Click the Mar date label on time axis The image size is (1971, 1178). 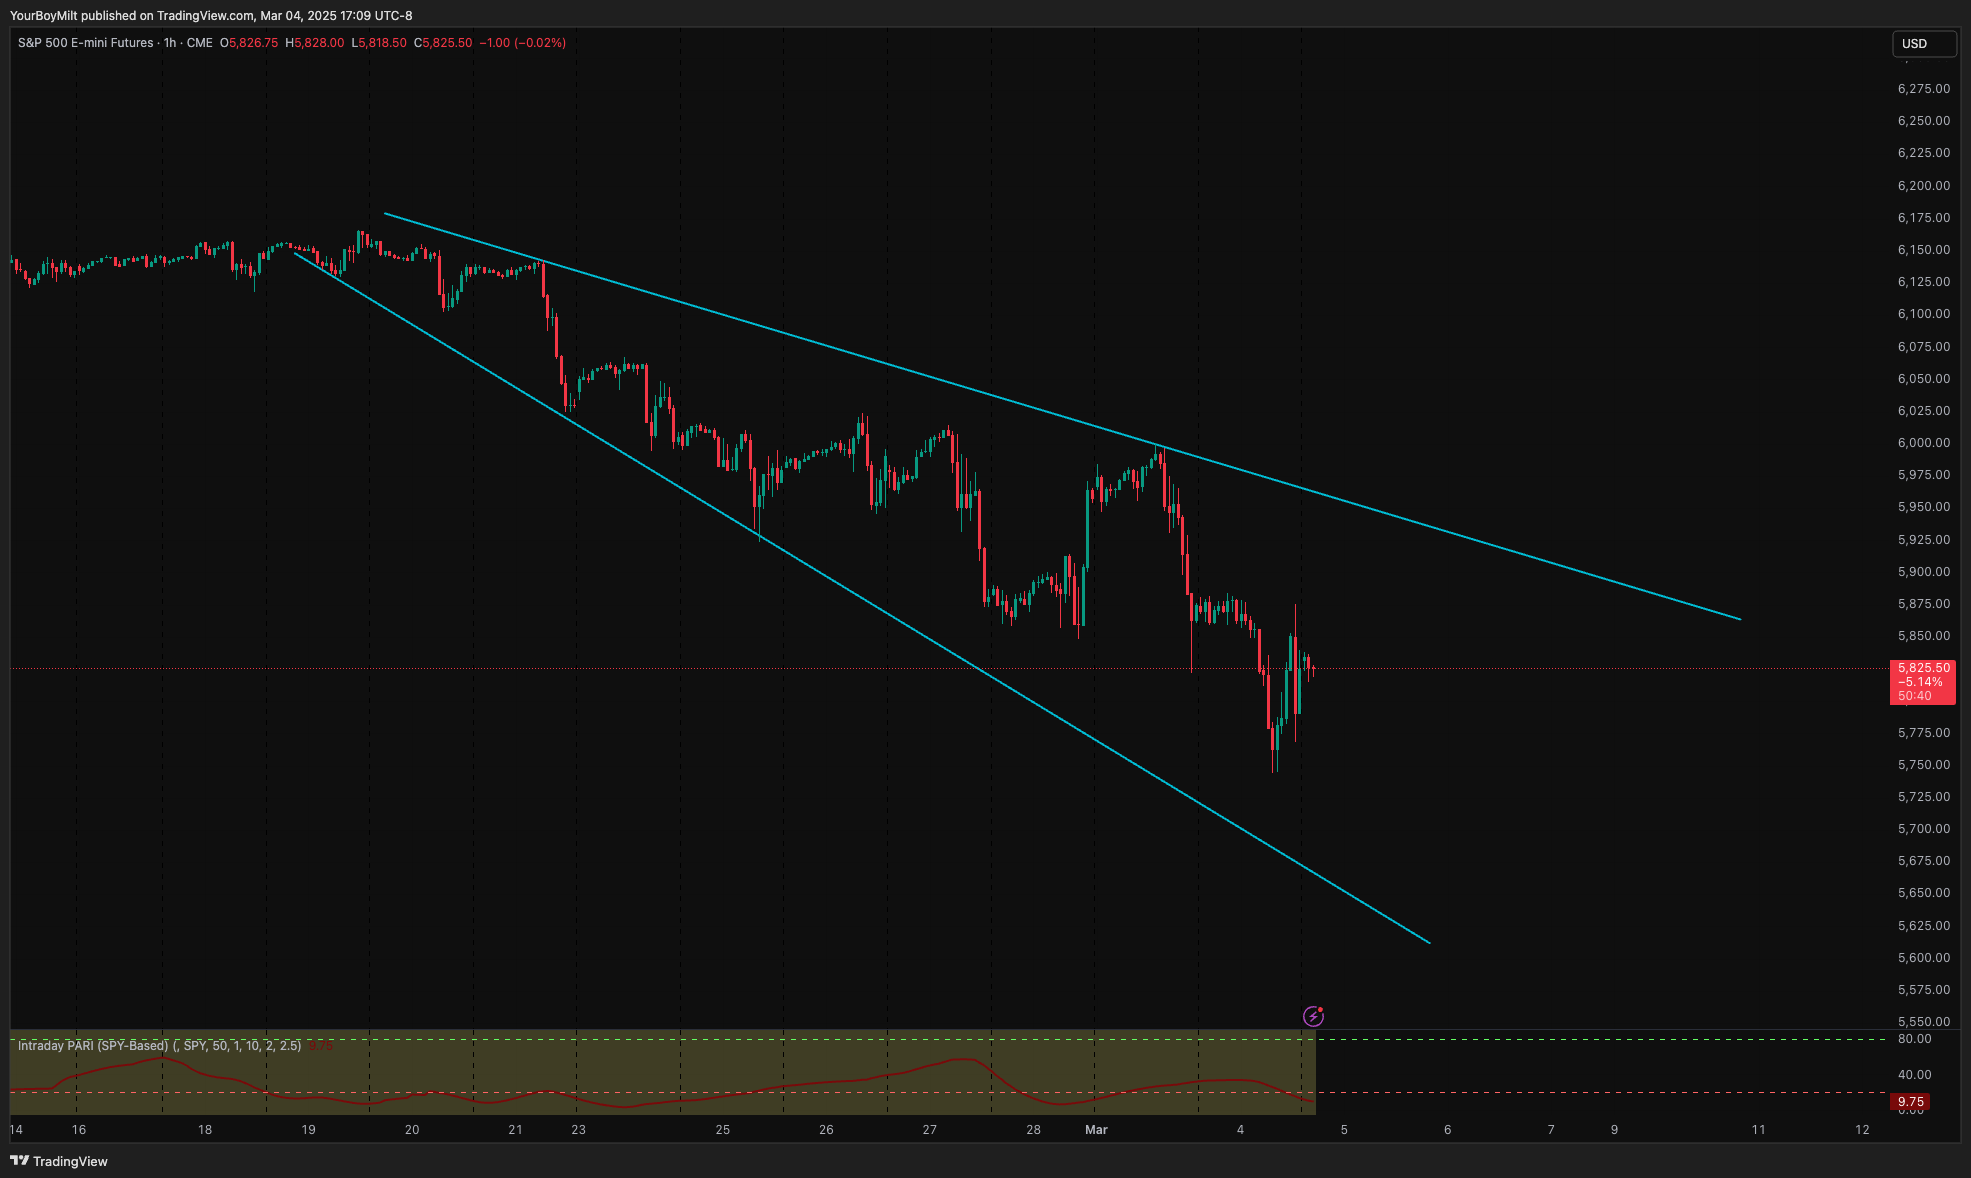1096,1130
